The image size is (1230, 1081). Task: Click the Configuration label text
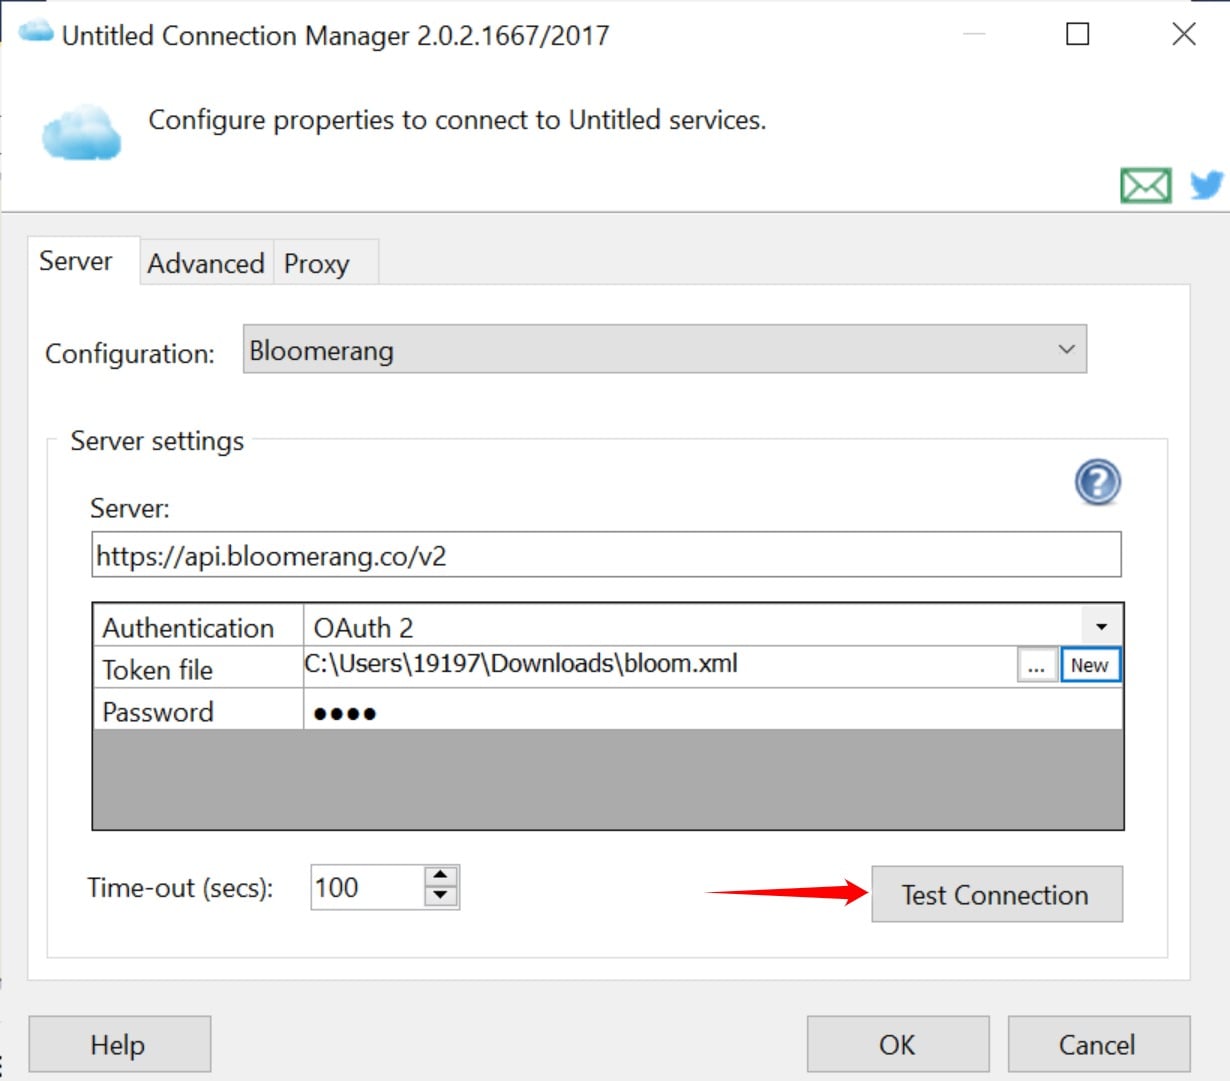[130, 353]
